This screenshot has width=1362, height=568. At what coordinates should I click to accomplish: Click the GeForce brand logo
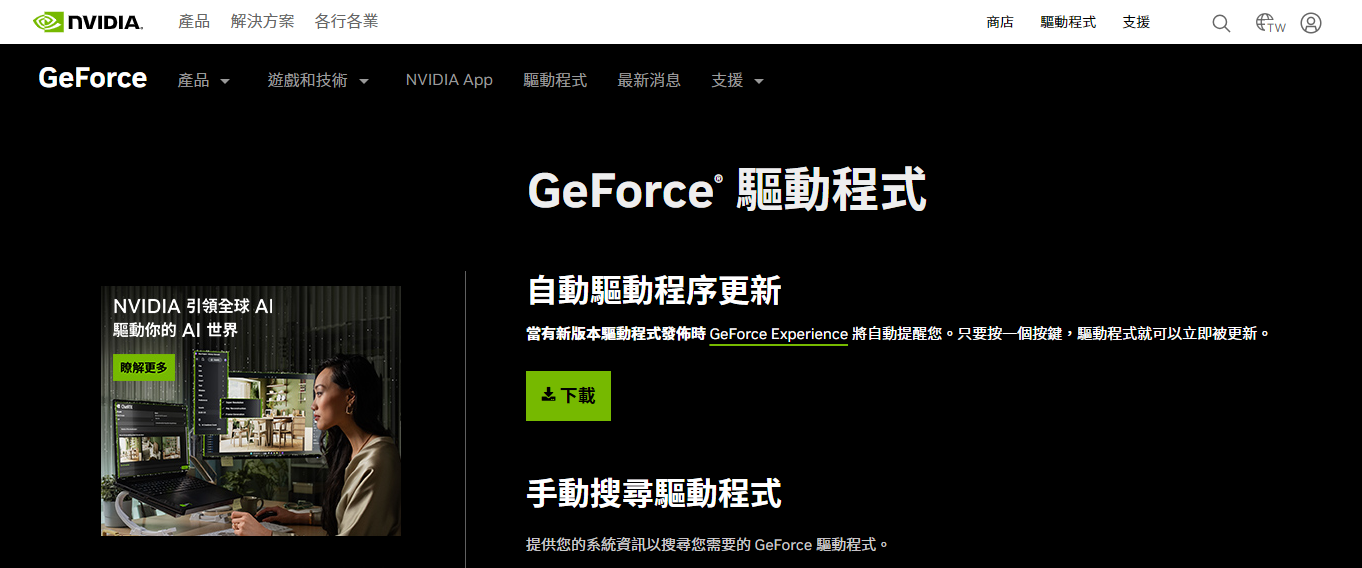93,79
